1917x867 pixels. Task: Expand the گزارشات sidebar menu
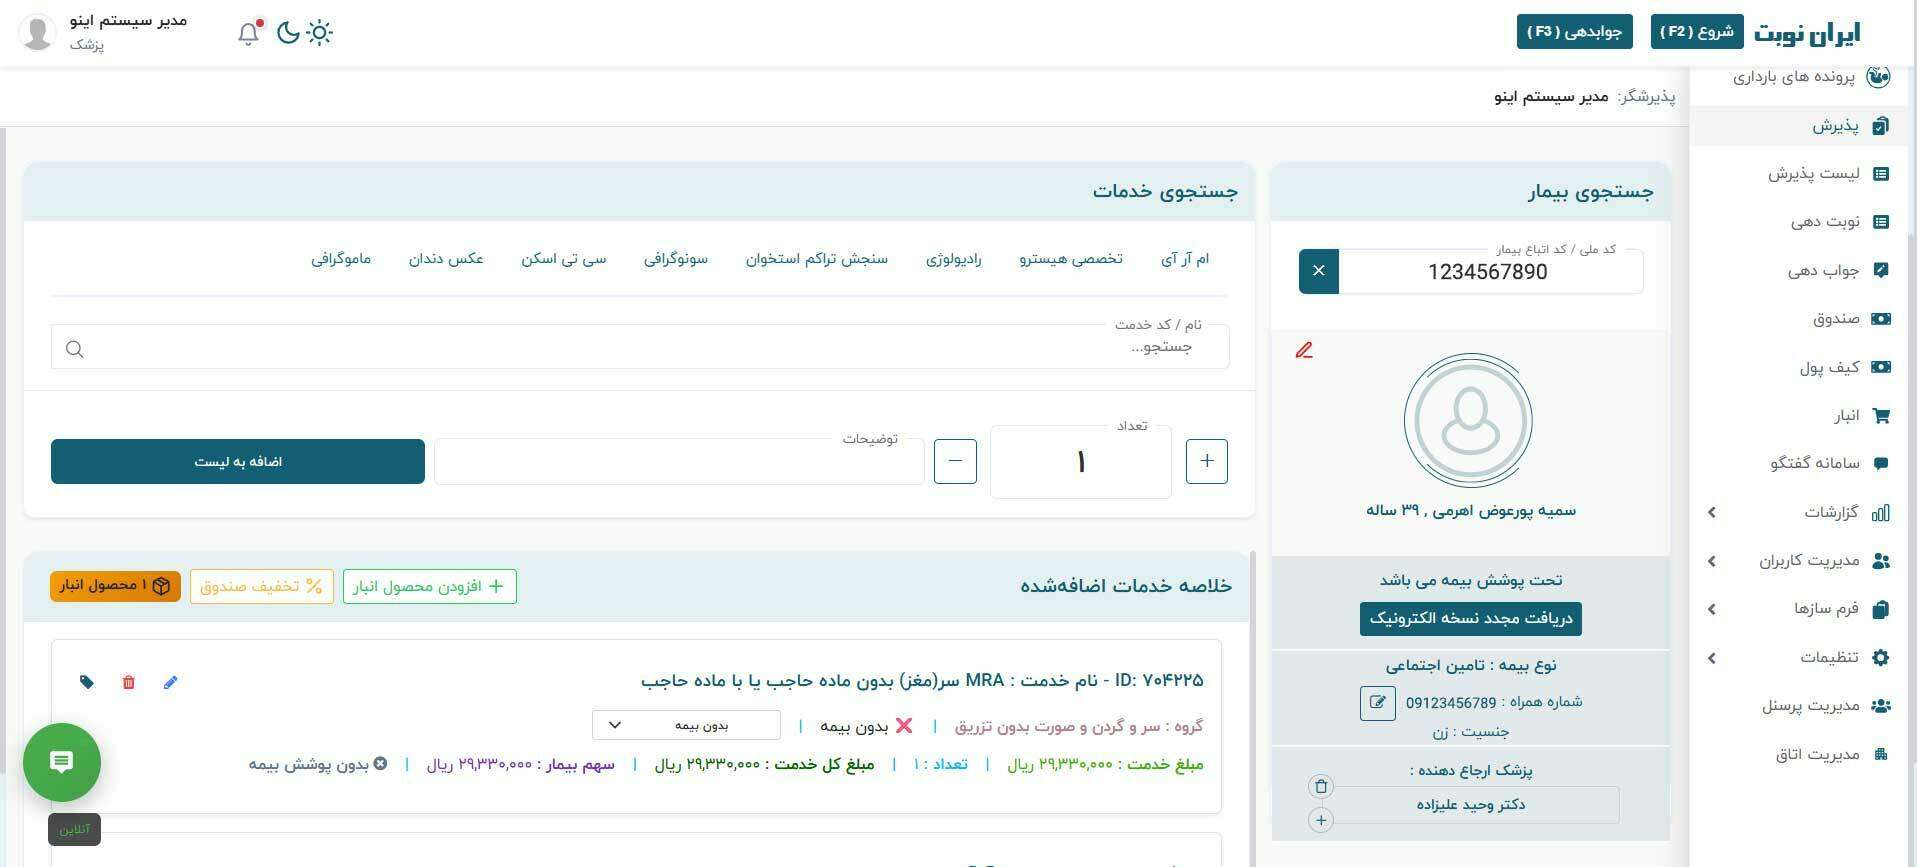click(x=1798, y=512)
